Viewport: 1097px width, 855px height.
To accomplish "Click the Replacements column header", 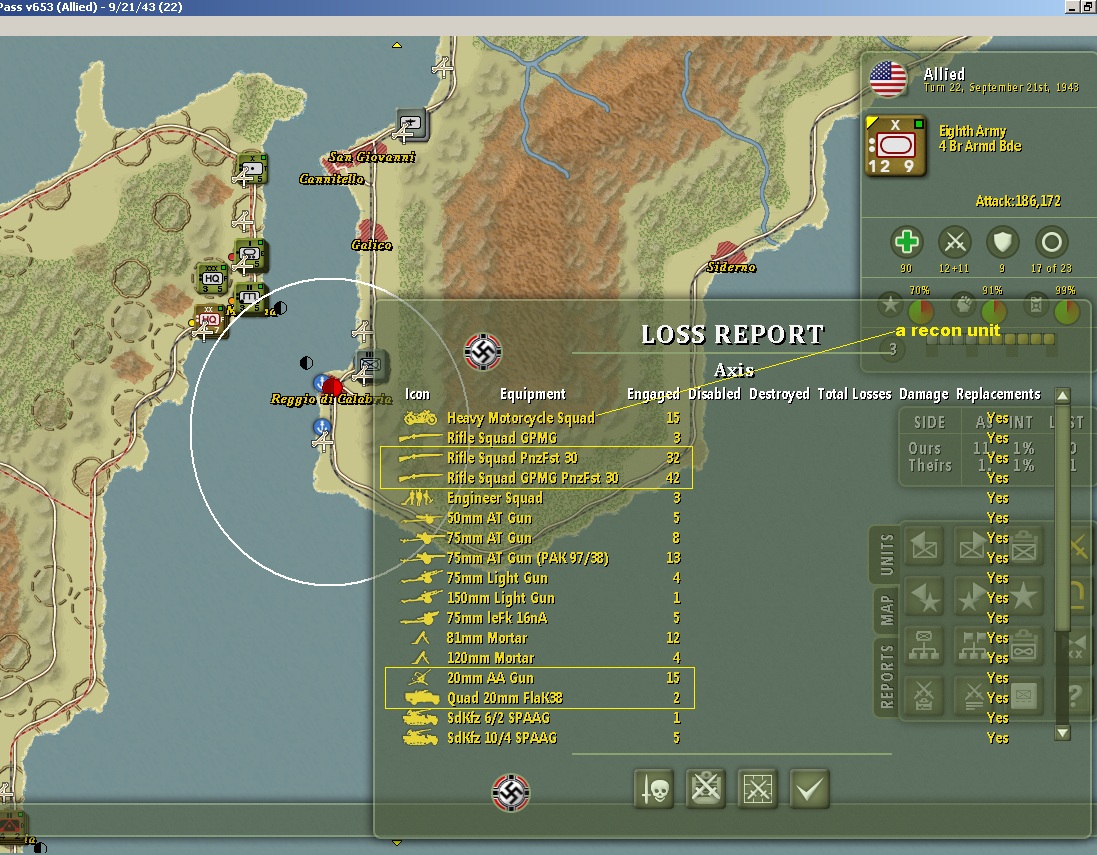I will (x=998, y=394).
